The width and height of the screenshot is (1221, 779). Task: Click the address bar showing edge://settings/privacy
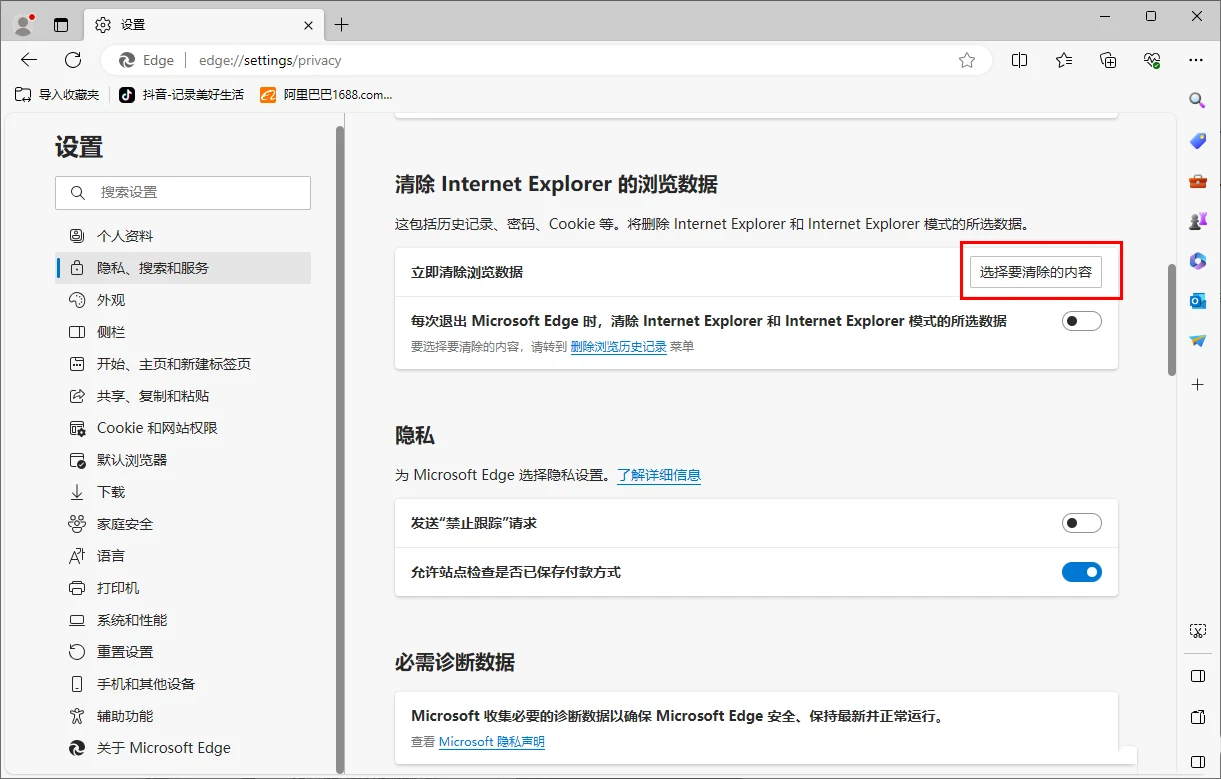545,60
